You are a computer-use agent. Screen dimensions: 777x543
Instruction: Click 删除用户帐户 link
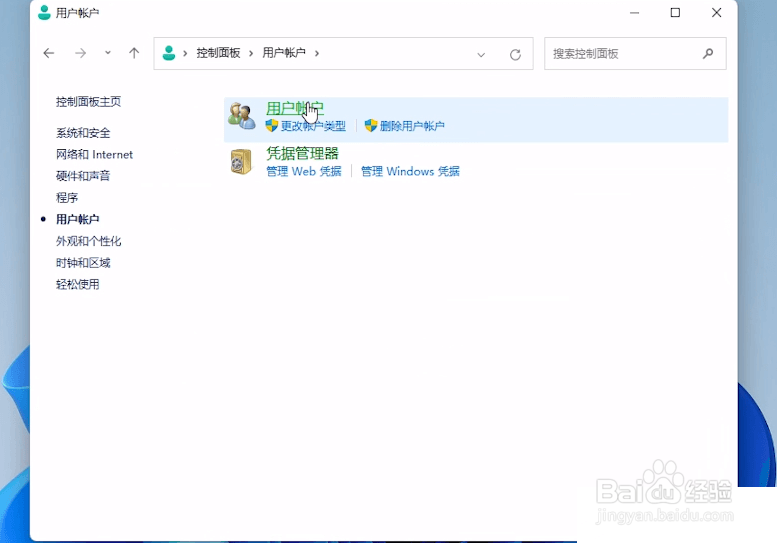(412, 126)
